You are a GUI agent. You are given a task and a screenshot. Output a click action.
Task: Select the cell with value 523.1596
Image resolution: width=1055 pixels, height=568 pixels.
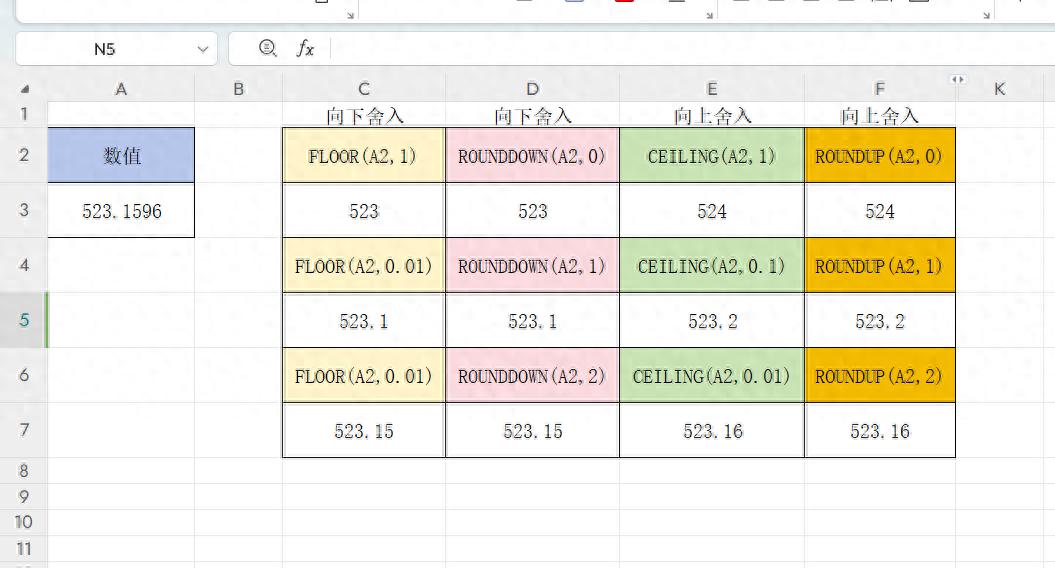tap(121, 210)
